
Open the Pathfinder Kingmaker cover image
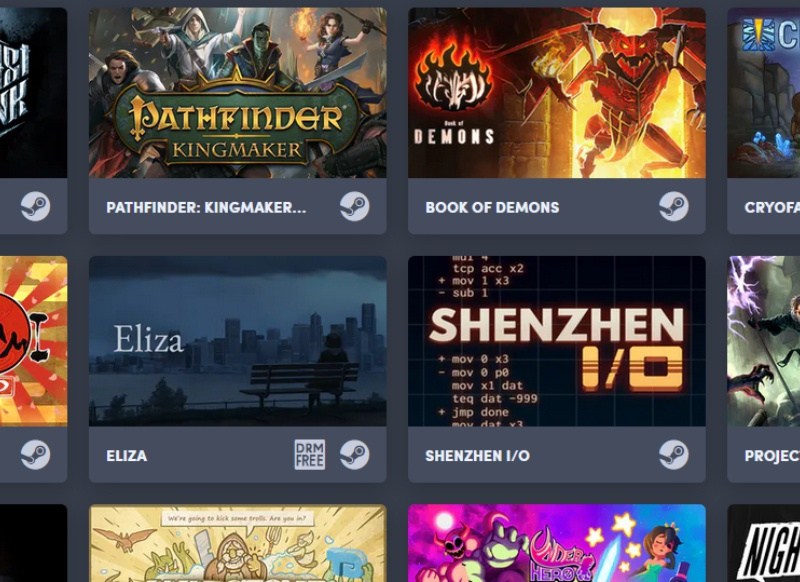pyautogui.click(x=238, y=93)
